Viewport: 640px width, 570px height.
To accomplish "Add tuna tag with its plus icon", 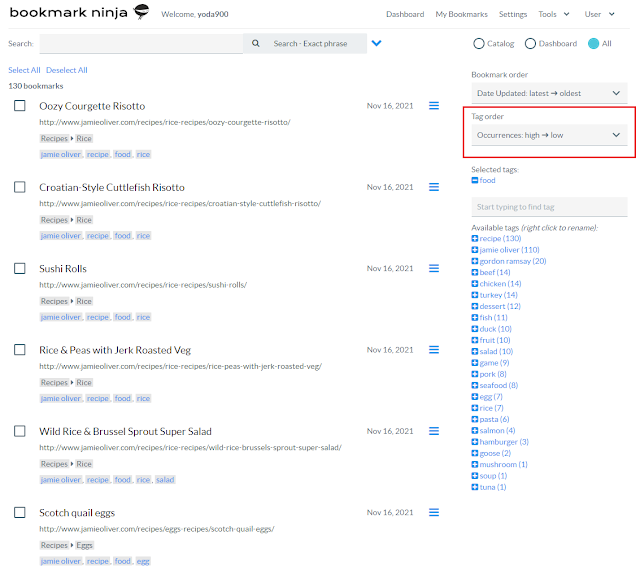I will coord(475,487).
